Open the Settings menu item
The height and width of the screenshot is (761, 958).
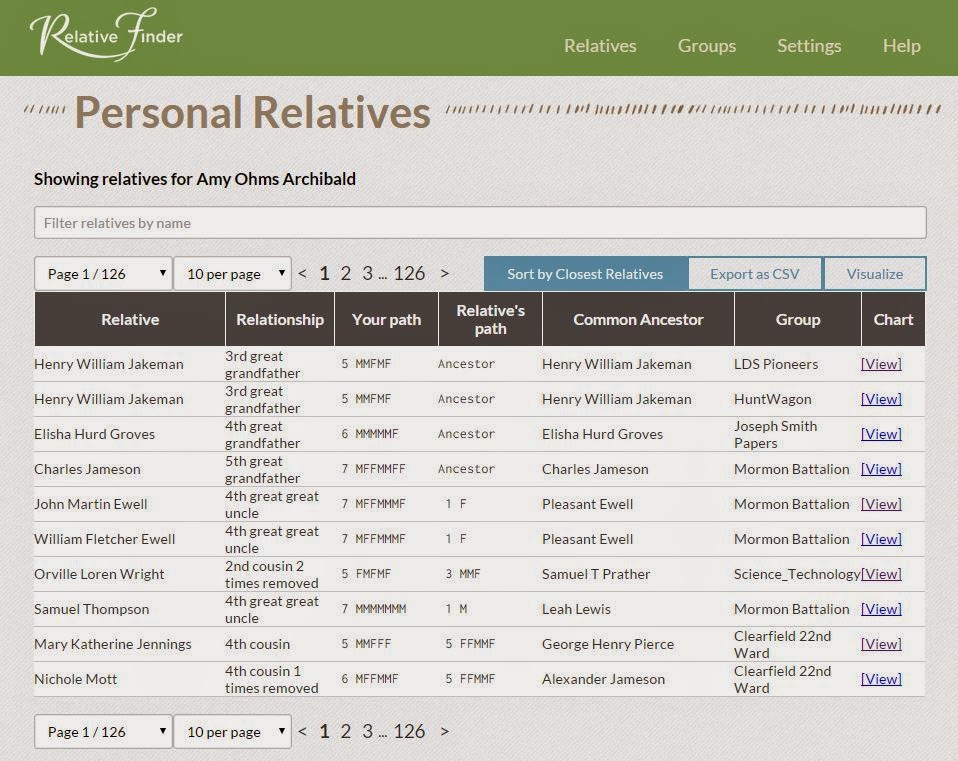(808, 45)
